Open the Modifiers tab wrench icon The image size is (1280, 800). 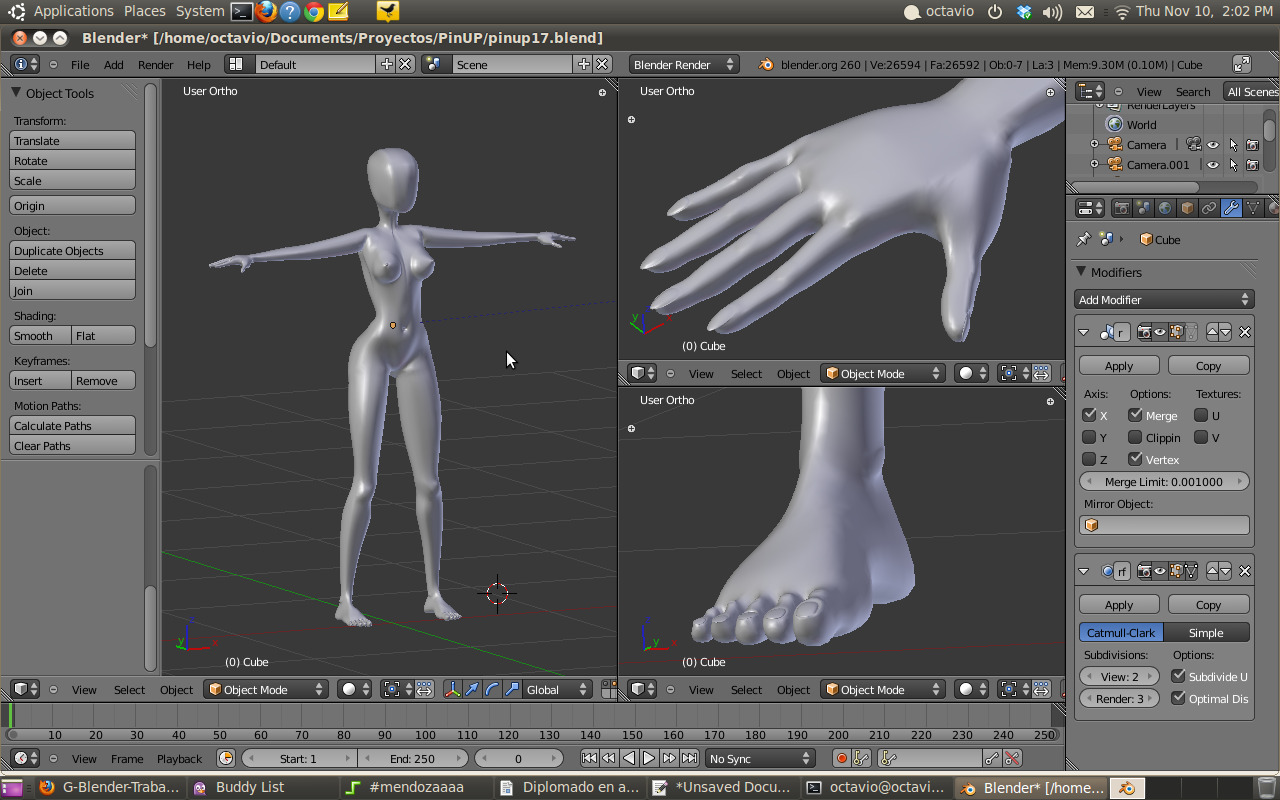point(1231,208)
